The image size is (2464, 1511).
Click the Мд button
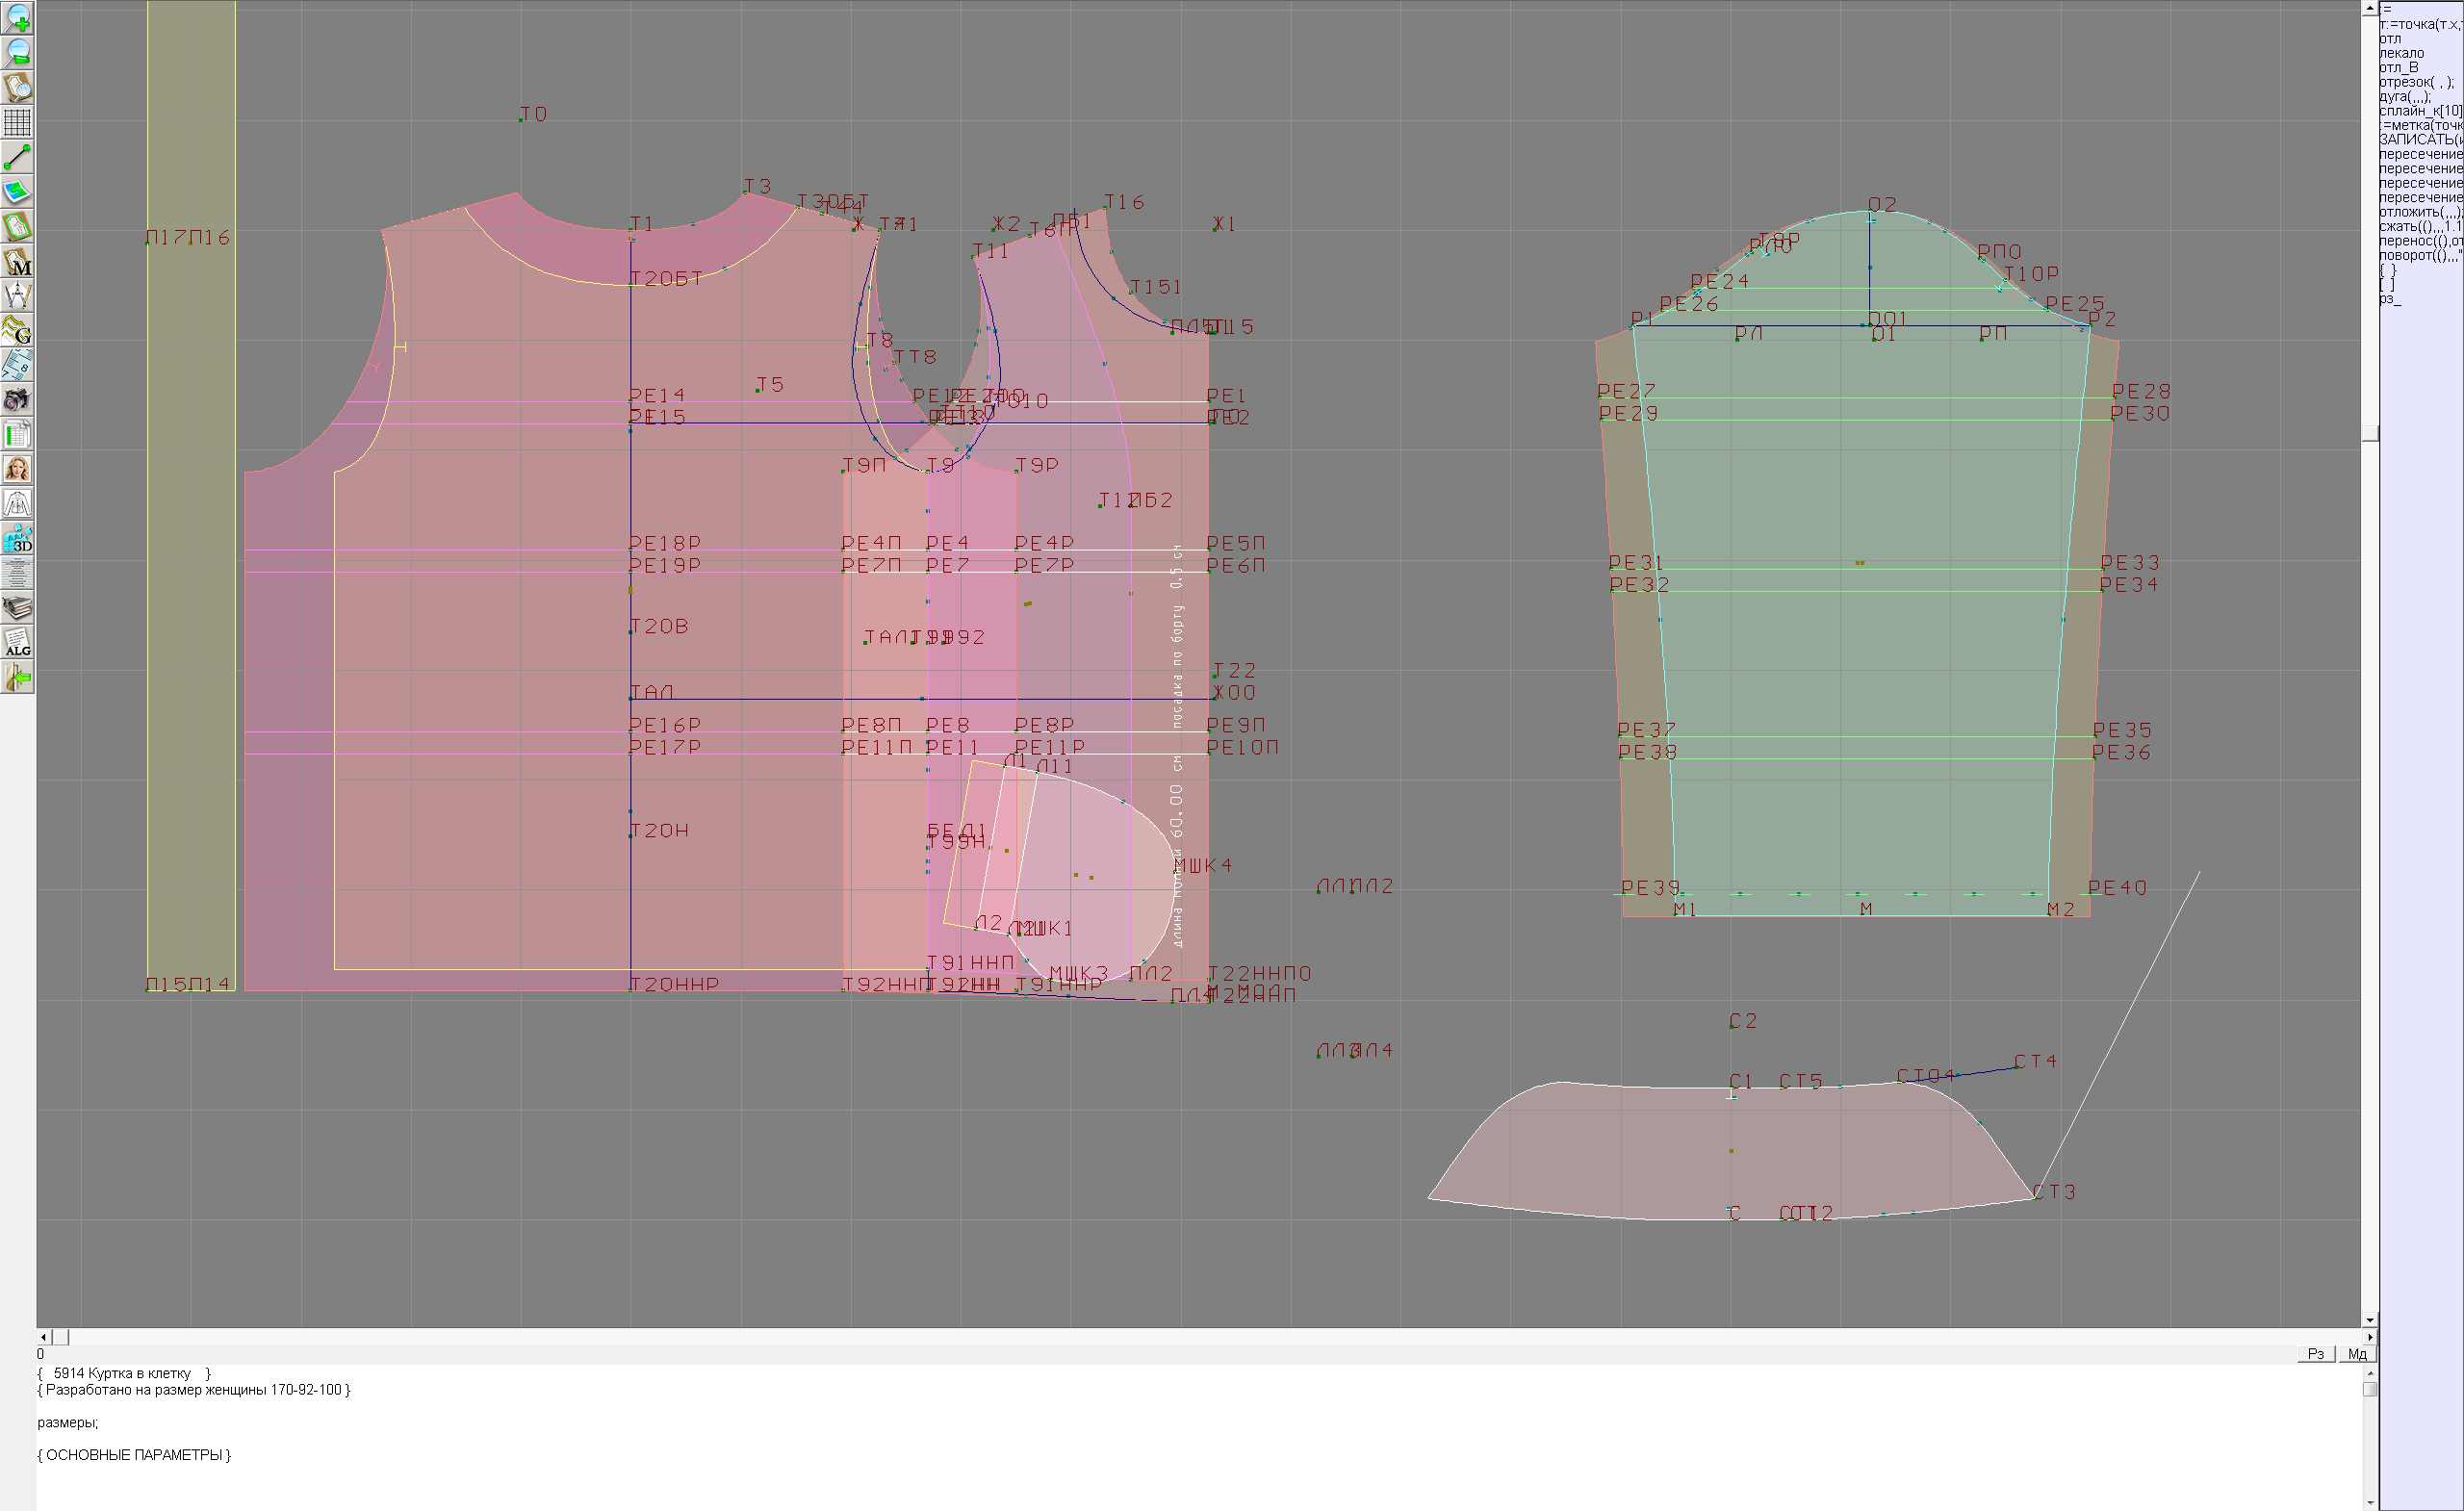2356,1354
